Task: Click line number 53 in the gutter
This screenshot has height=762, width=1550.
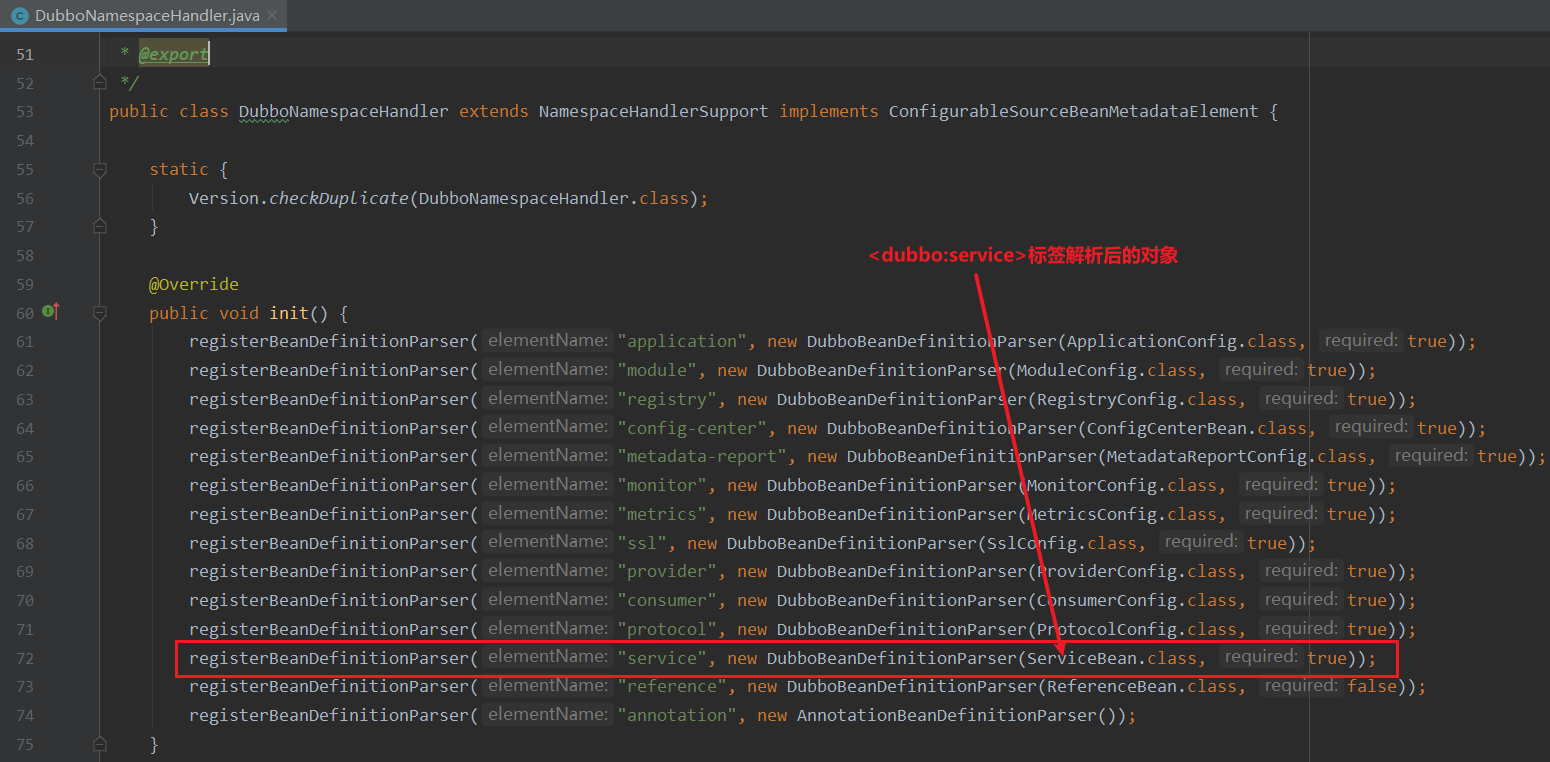Action: pos(24,112)
